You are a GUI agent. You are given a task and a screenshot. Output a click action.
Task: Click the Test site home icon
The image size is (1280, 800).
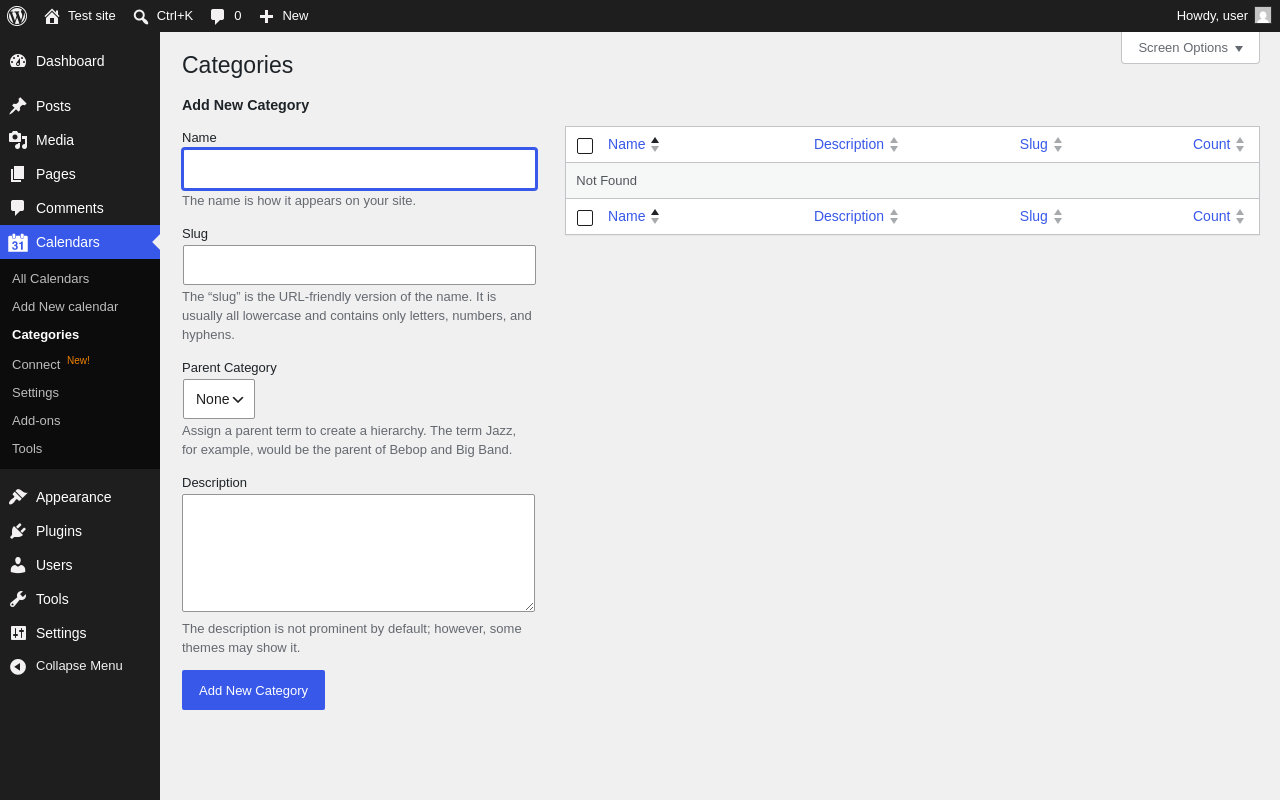52,16
